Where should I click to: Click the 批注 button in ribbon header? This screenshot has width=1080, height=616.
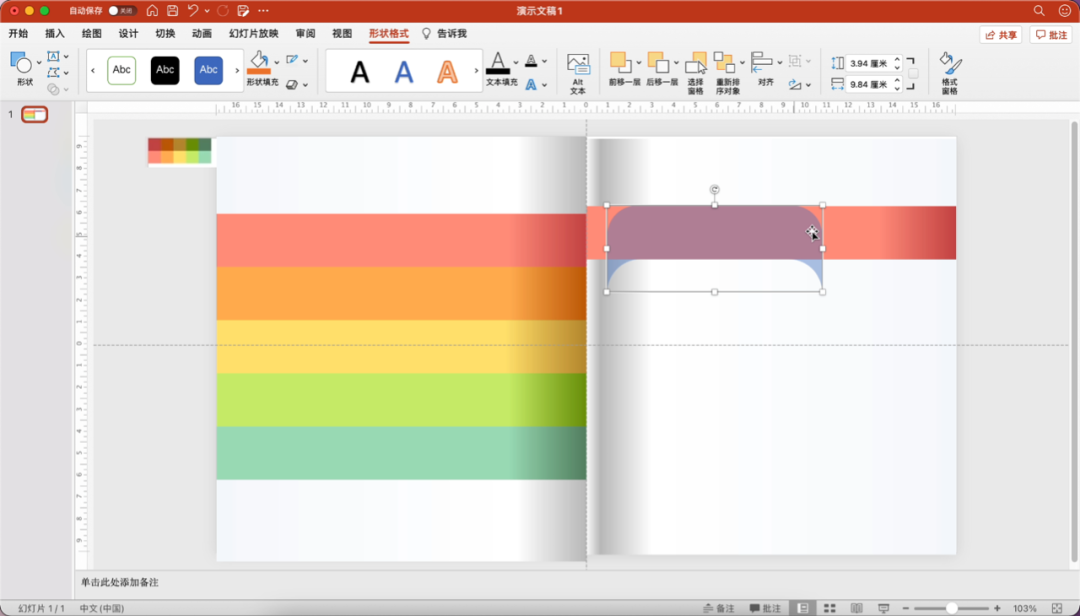click(x=1051, y=34)
